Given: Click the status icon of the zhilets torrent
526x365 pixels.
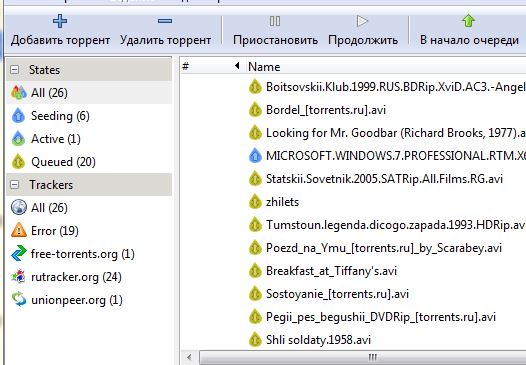Looking at the screenshot, I should [x=255, y=202].
